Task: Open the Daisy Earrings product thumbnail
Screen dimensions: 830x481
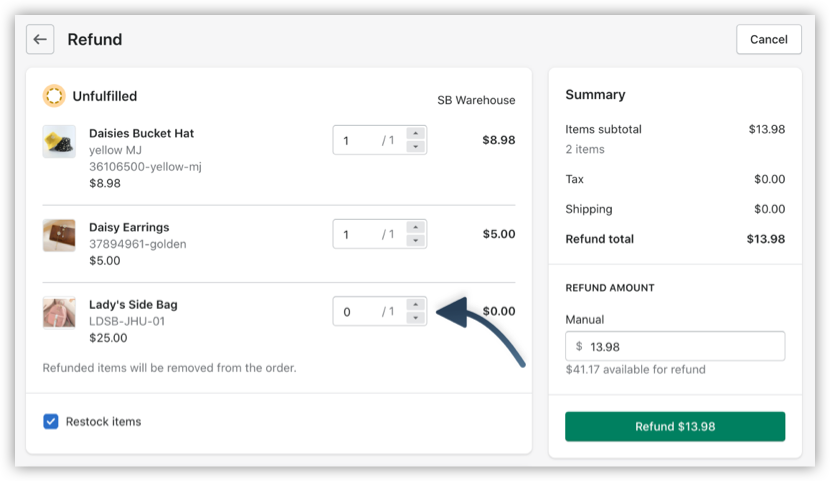Action: pos(59,235)
